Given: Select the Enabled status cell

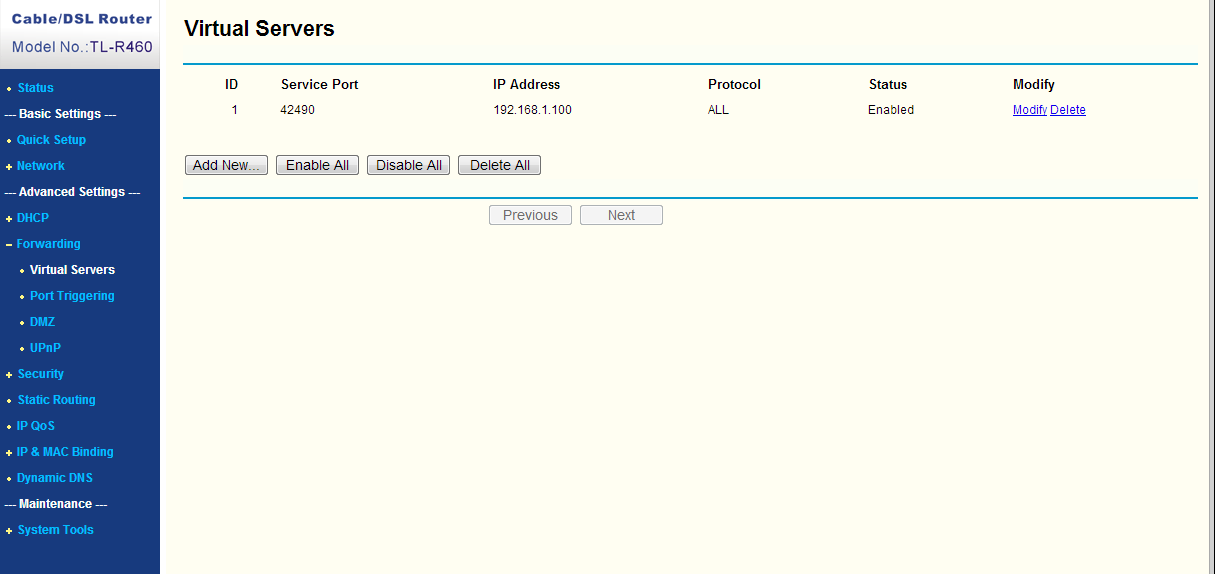Looking at the screenshot, I should (891, 110).
